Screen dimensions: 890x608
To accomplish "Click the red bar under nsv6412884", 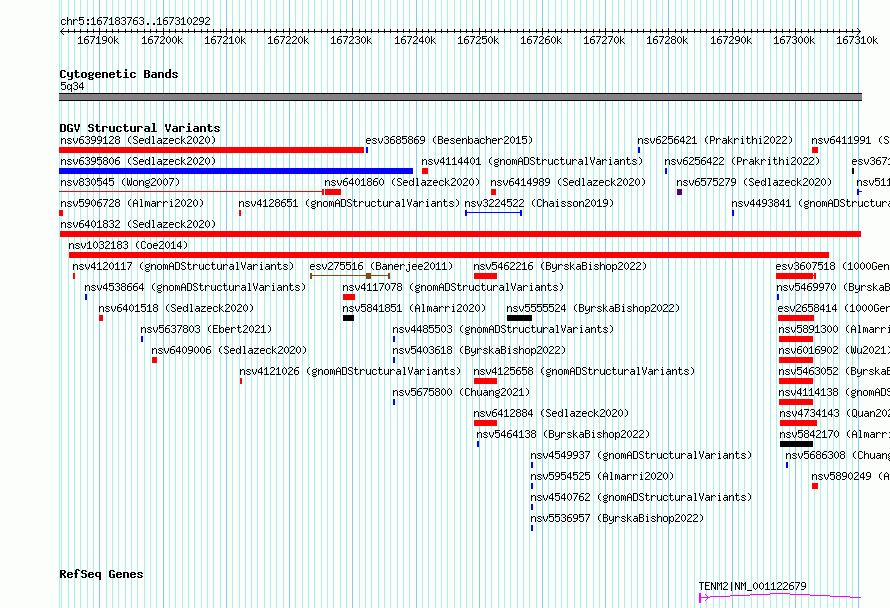I will [x=485, y=423].
